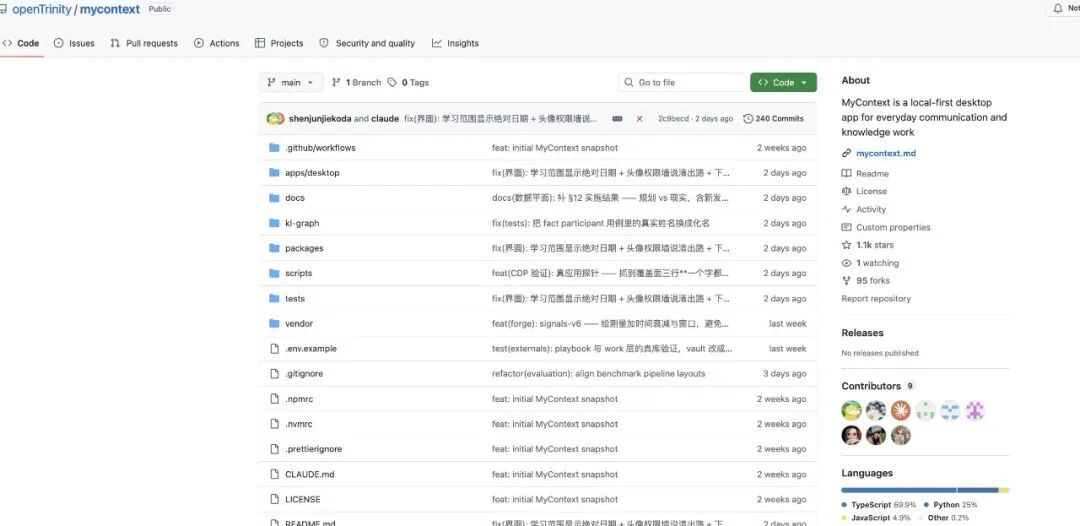
Task: Open the claude co-author link
Action: point(385,118)
